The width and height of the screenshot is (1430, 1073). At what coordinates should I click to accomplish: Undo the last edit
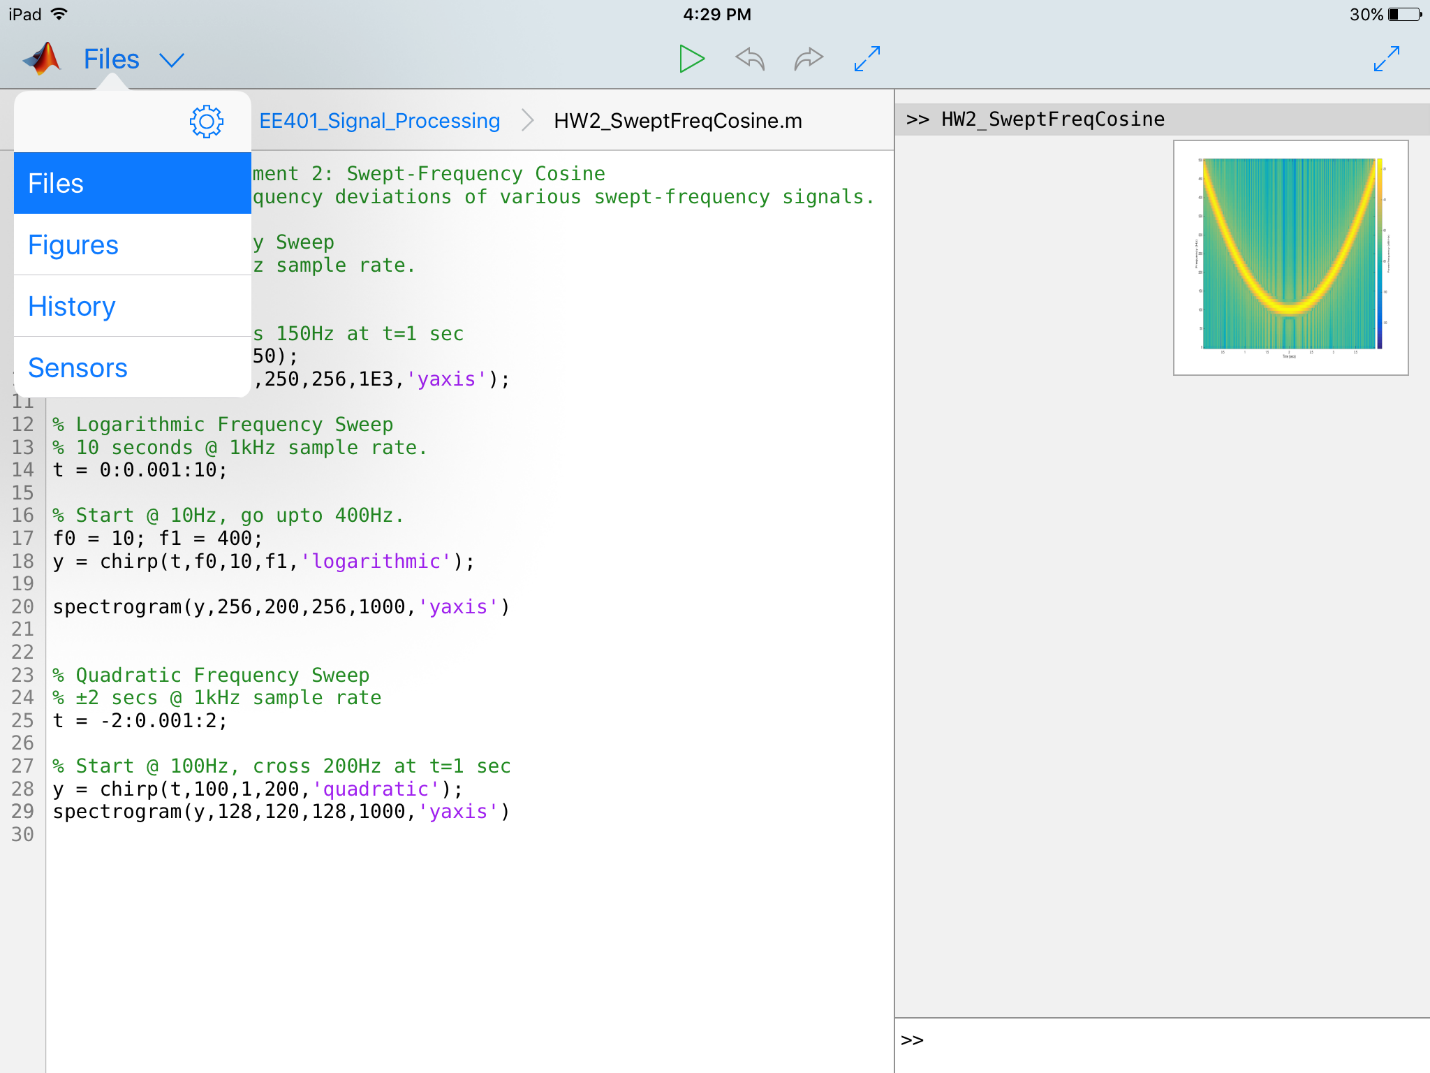750,59
